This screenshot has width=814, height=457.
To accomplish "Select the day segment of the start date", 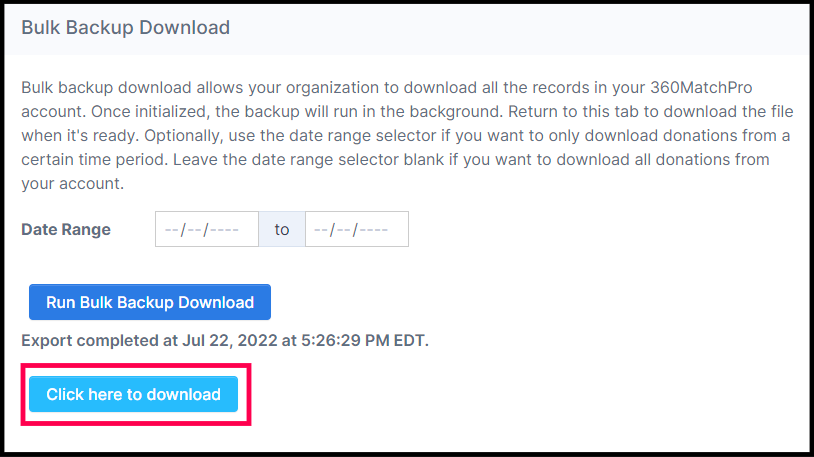I will [x=193, y=230].
